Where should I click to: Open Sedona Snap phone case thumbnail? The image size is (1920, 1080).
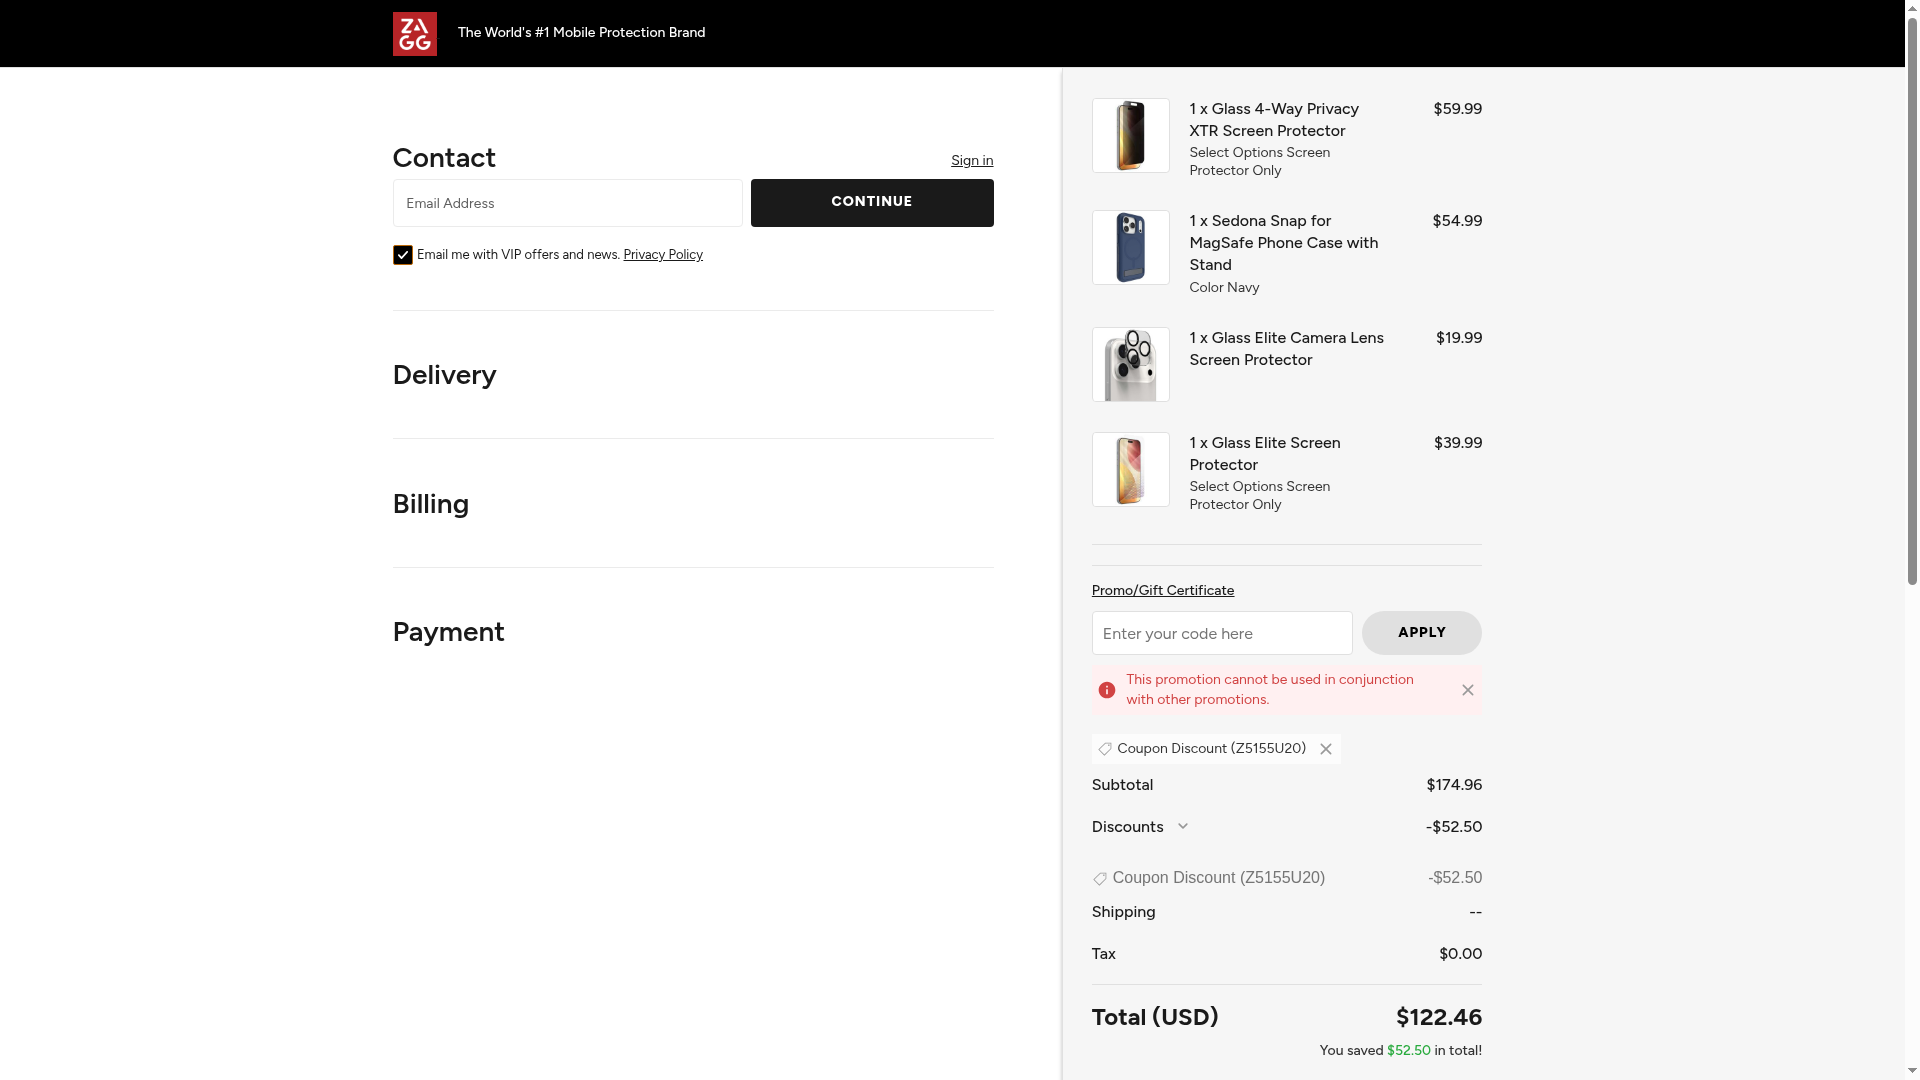pos(1130,247)
